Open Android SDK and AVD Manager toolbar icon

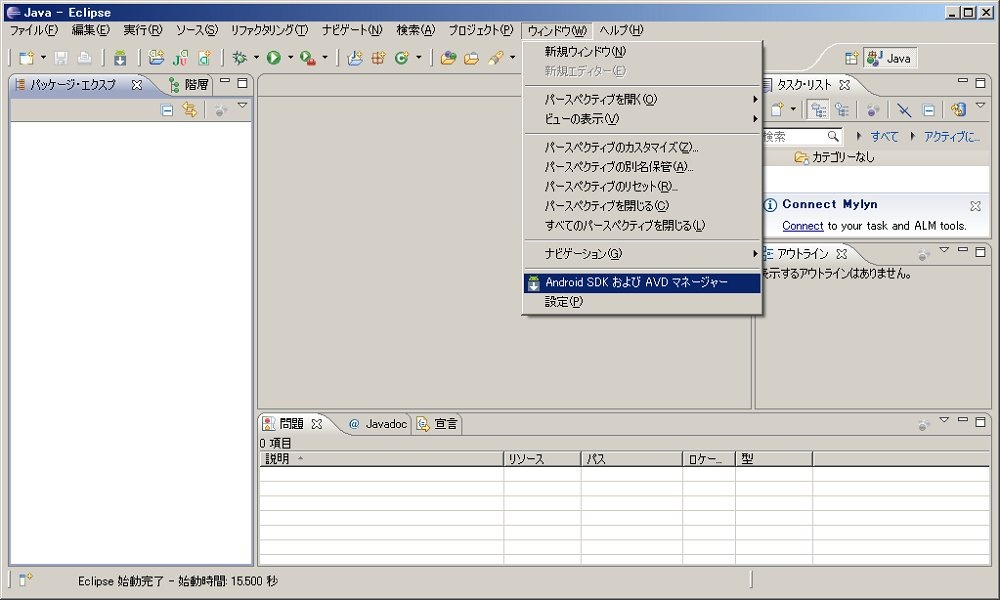point(120,58)
